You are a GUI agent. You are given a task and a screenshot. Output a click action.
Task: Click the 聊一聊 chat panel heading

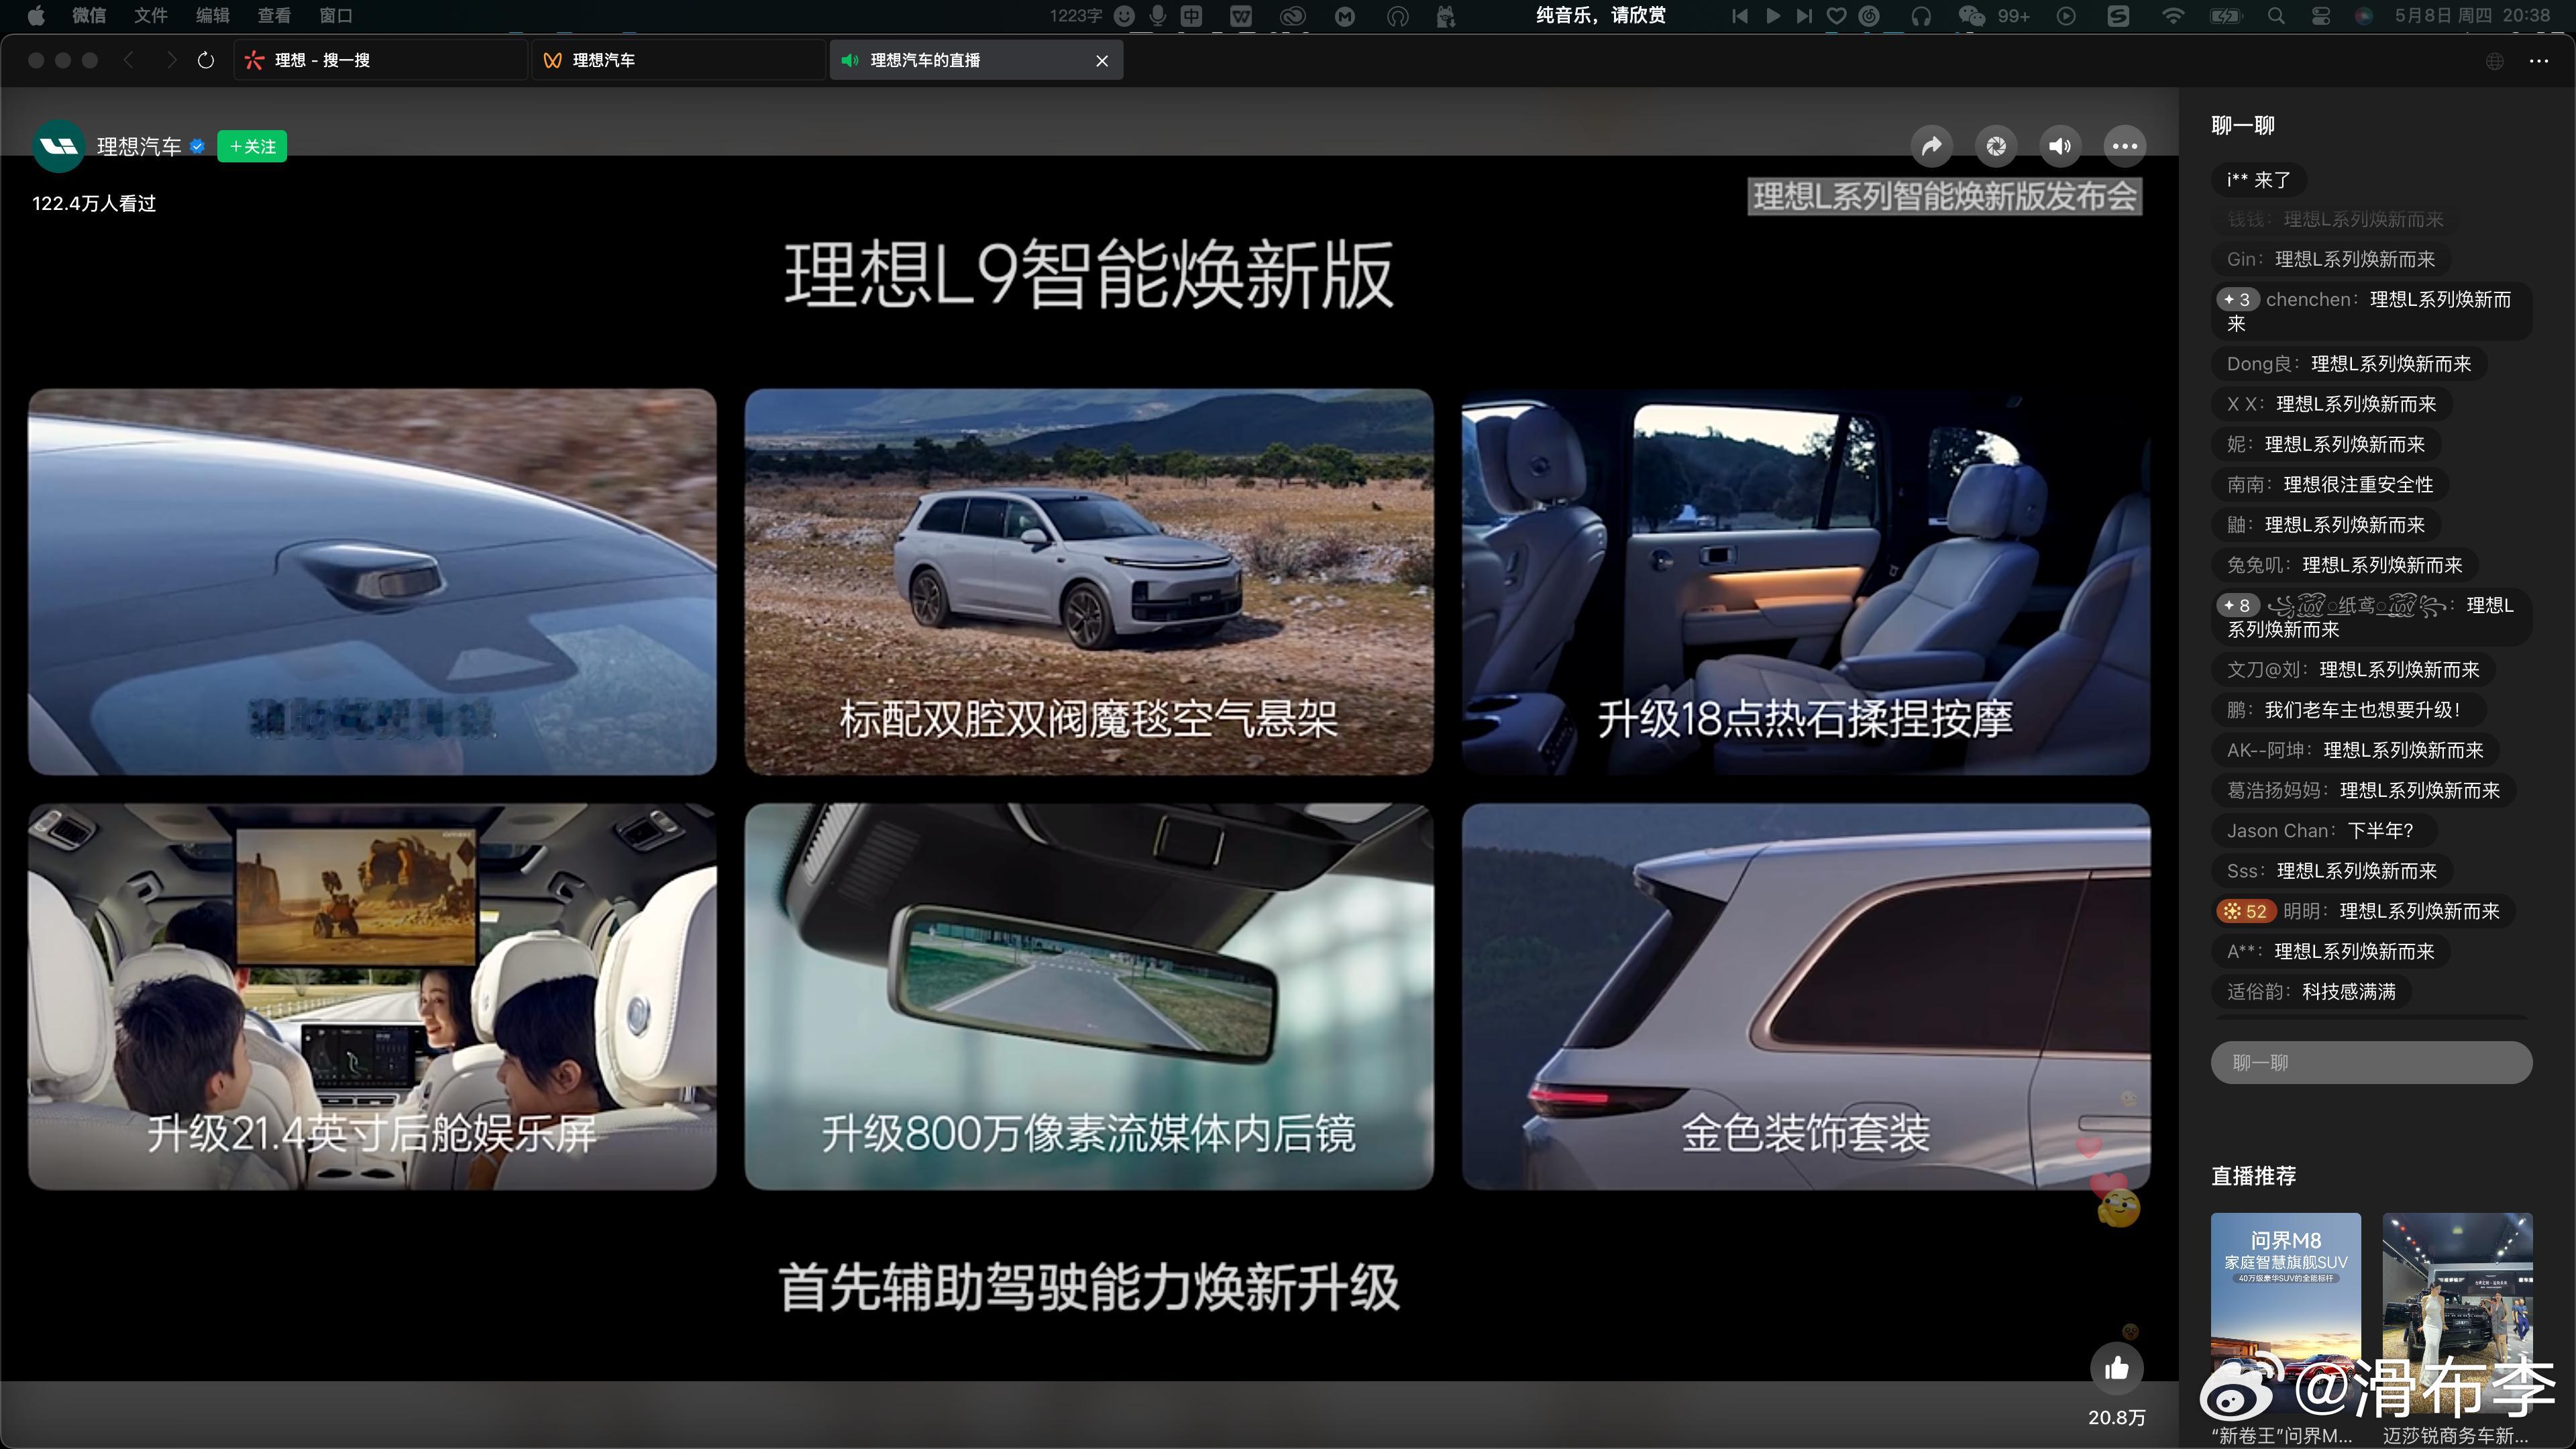(x=2243, y=125)
